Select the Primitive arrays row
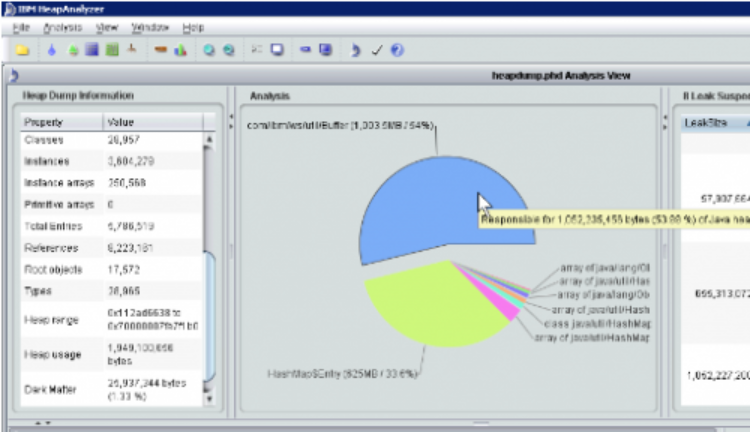This screenshot has width=752, height=436. click(112, 204)
